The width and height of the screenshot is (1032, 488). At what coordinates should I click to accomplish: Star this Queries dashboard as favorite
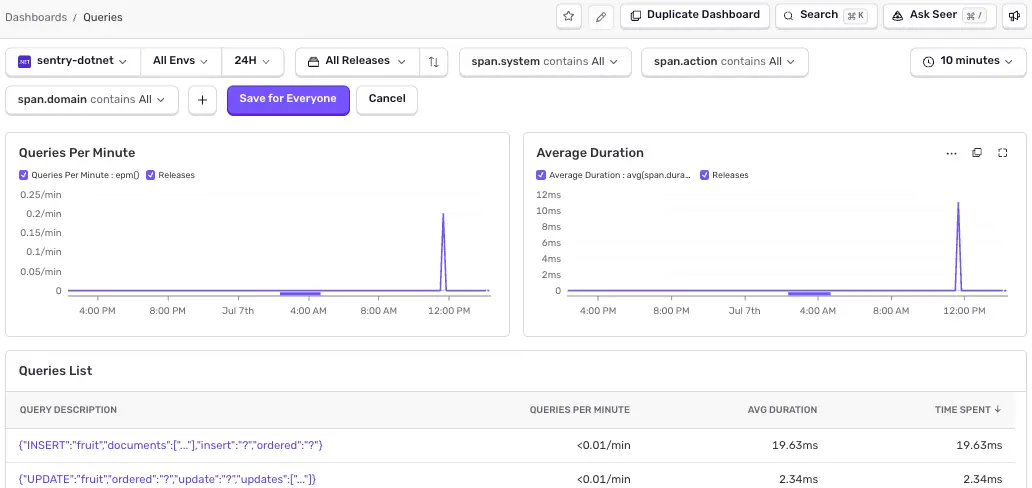[x=569, y=16]
